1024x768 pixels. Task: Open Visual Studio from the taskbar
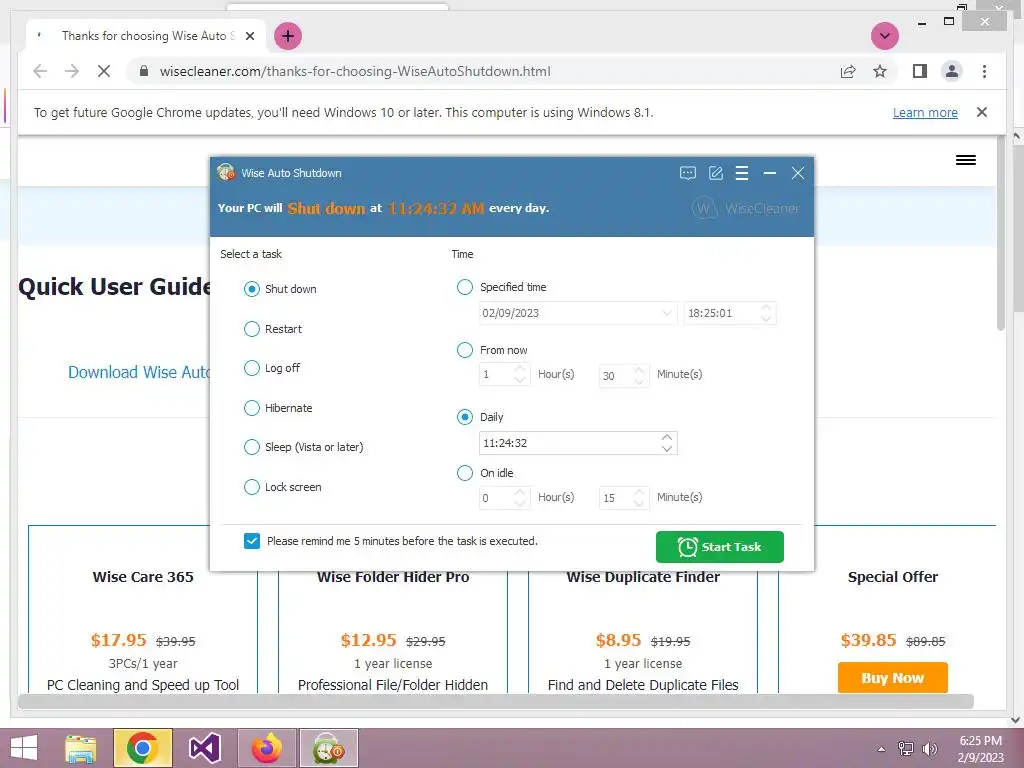(204, 748)
